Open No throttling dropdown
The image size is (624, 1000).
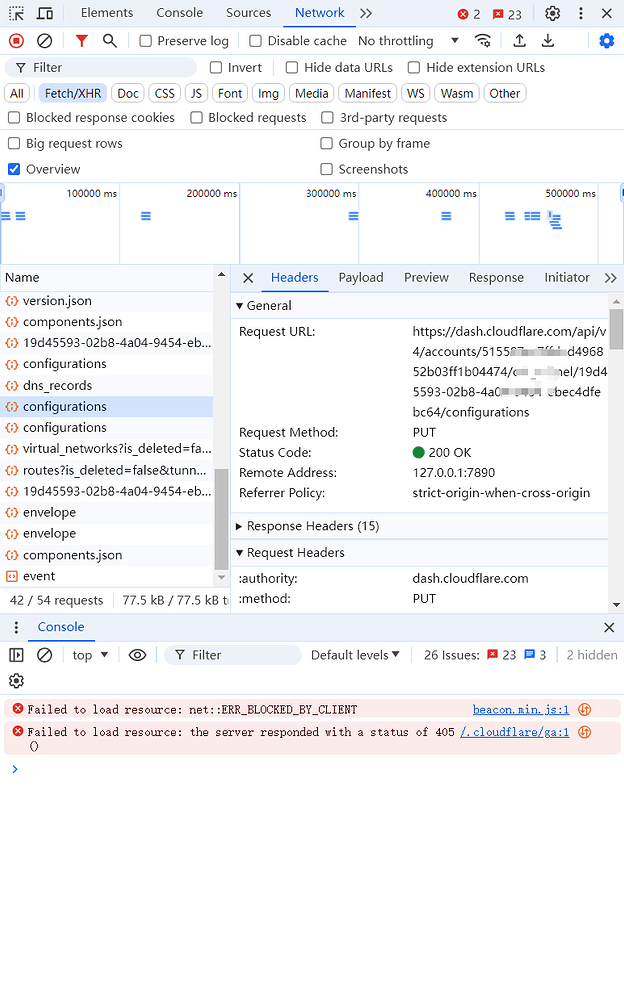(x=408, y=41)
